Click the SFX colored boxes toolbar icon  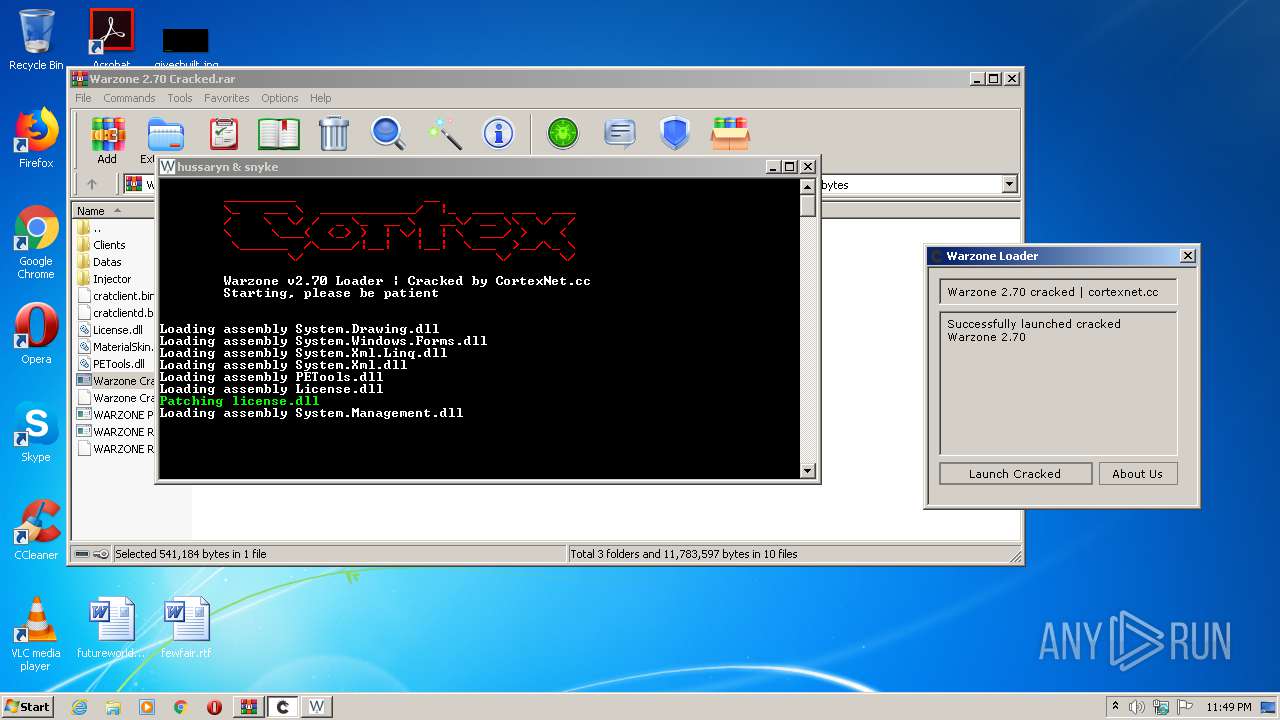tap(731, 133)
